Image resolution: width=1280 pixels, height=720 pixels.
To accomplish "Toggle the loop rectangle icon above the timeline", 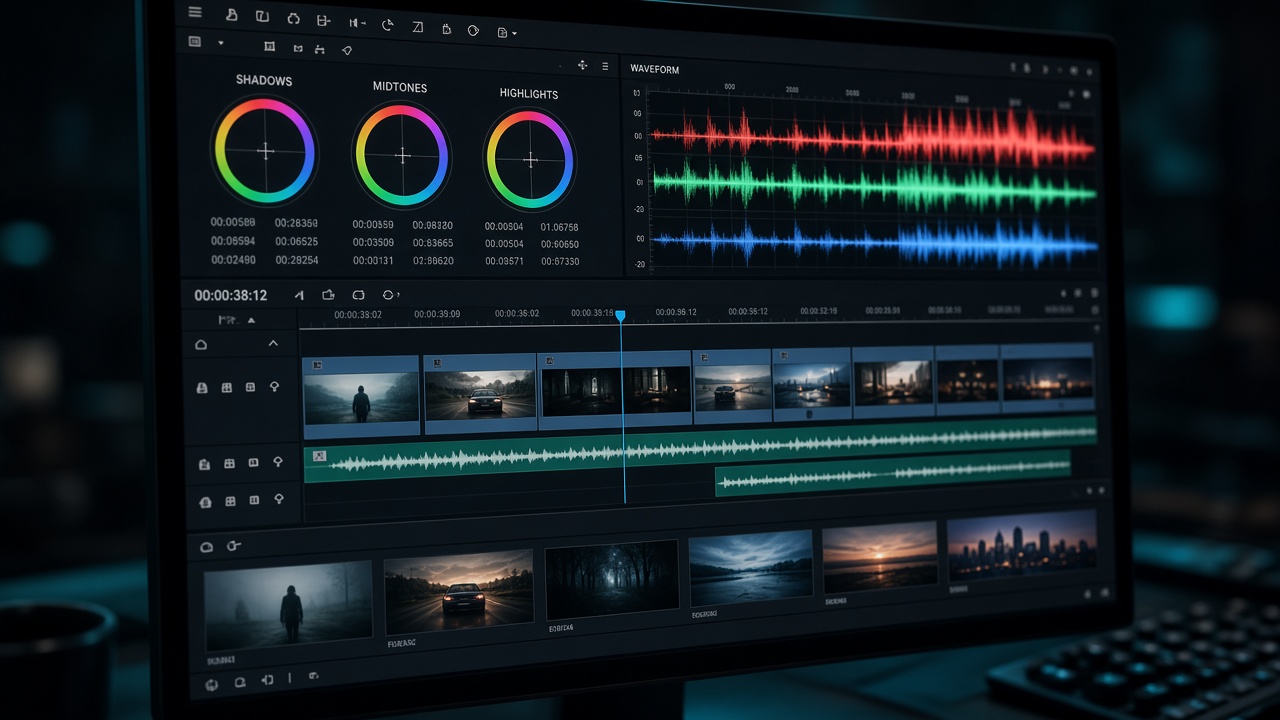I will click(x=358, y=295).
